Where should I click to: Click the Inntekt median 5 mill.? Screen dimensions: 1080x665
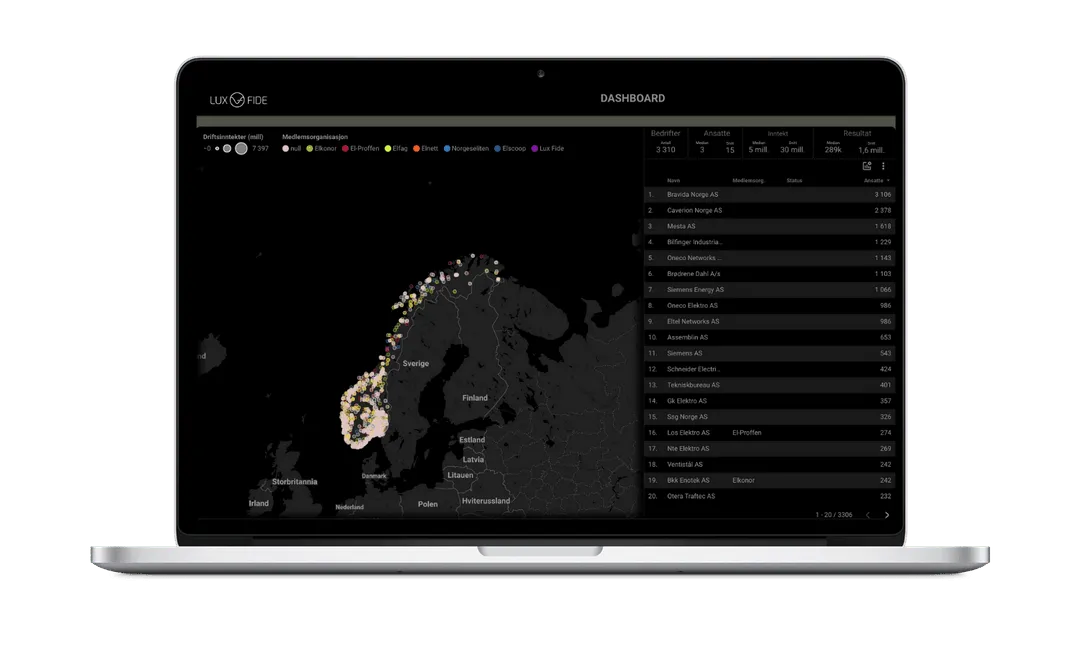click(758, 150)
